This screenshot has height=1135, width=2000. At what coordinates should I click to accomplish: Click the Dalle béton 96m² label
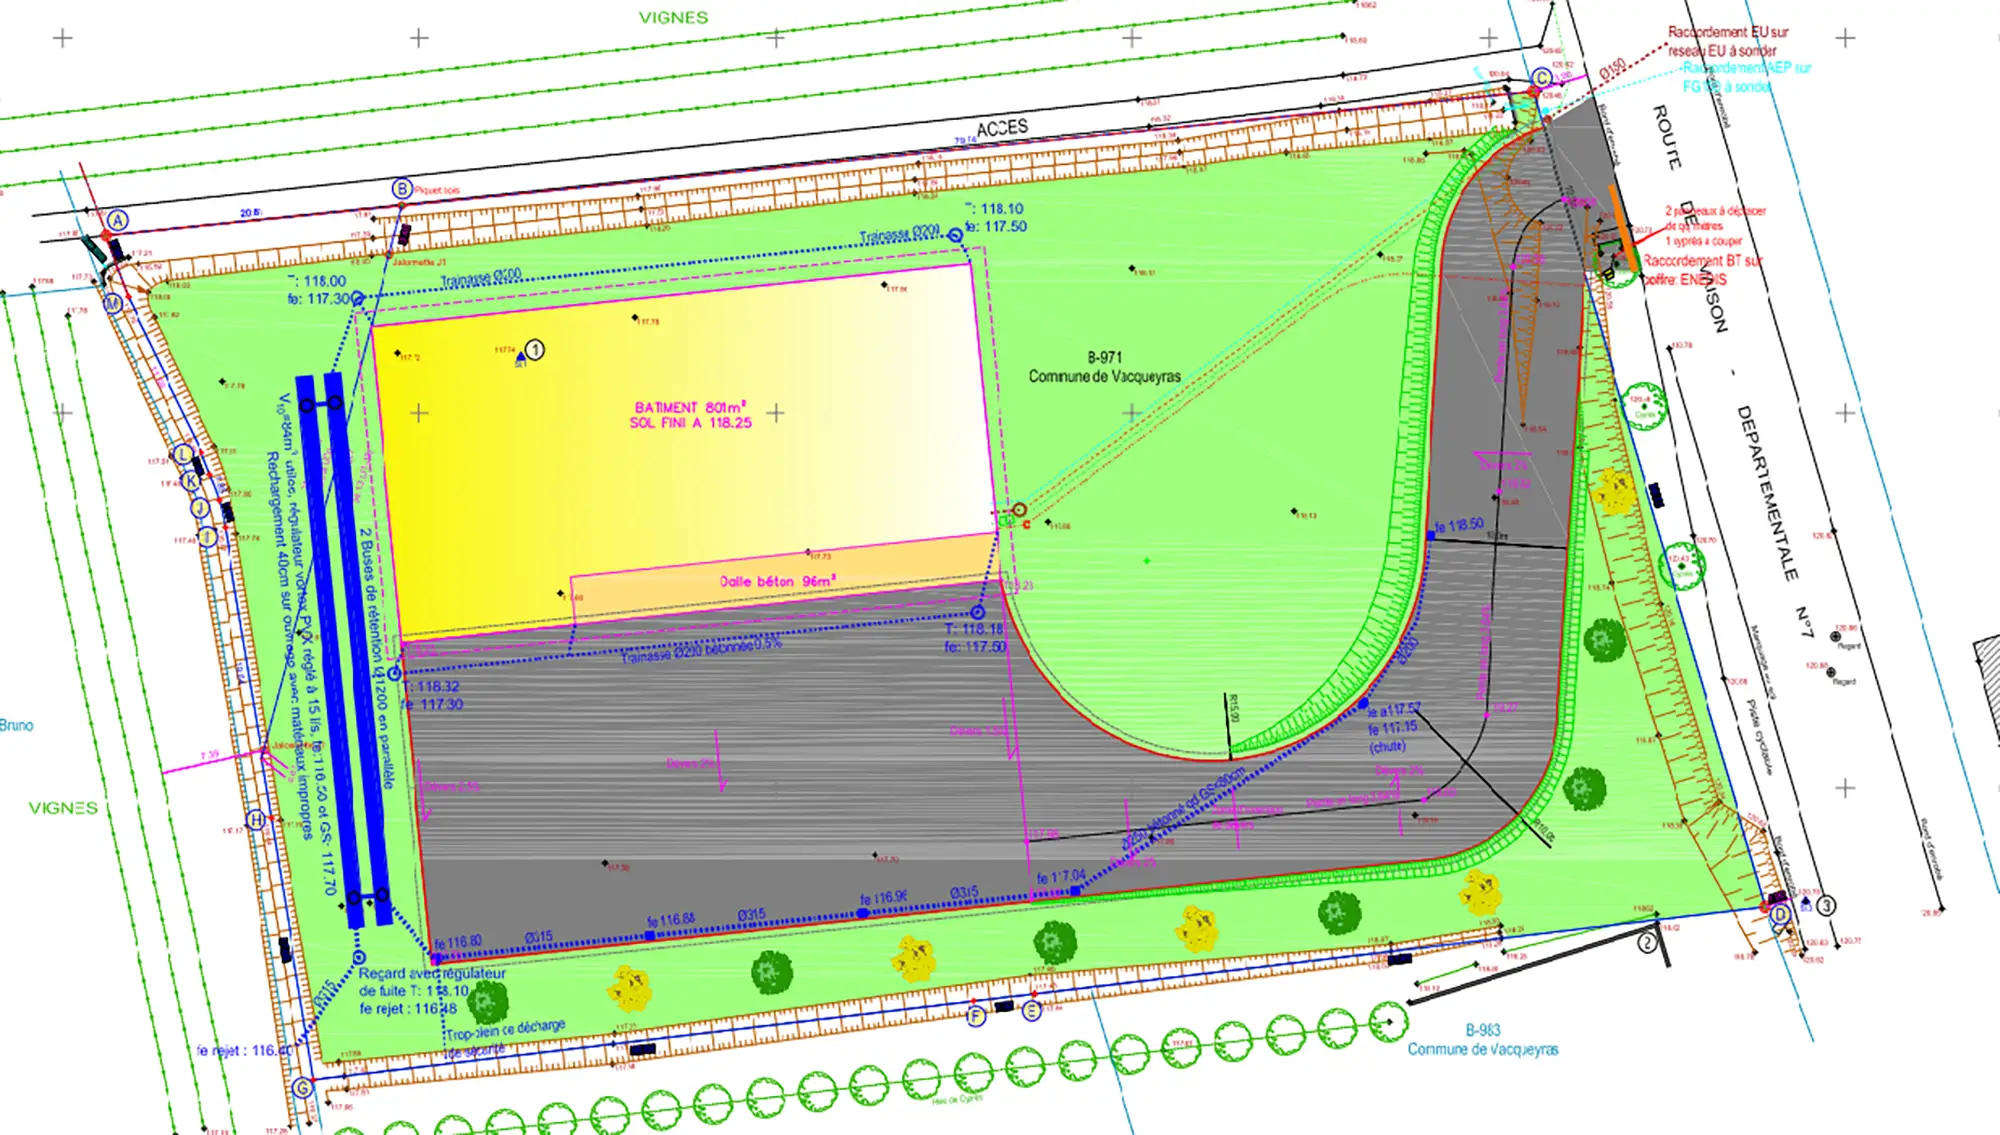pyautogui.click(x=777, y=581)
